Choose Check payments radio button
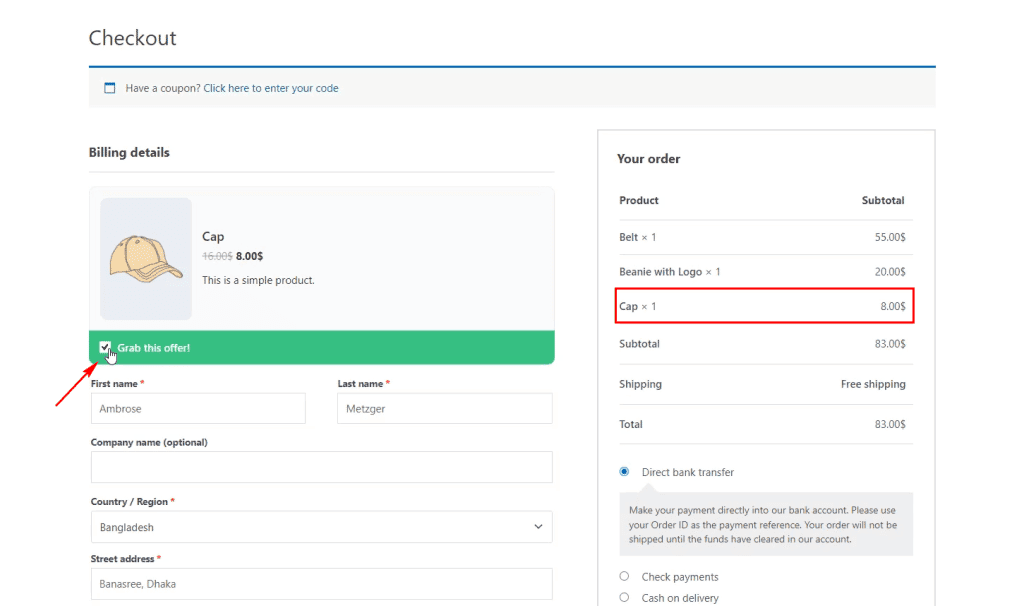Screen dimensions: 1024x606 [625, 577]
